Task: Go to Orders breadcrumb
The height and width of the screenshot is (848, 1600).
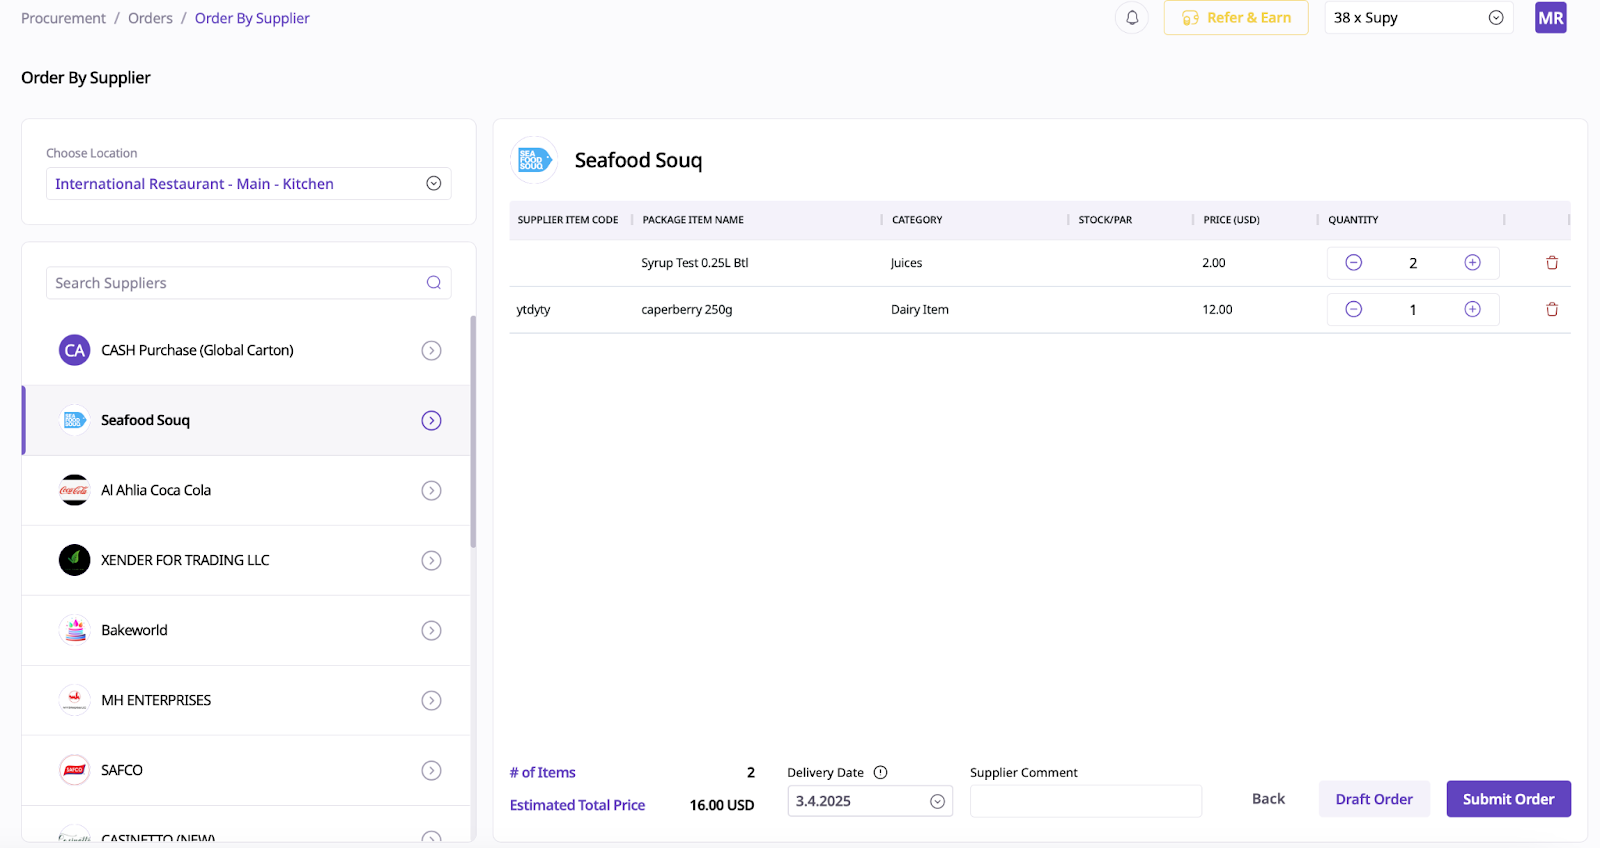Action: [x=150, y=18]
